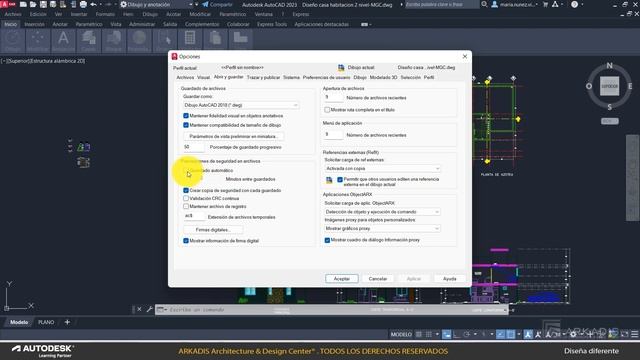Expand the snap mode dropdown arrow in status bar
The image size is (640, 360).
437,334
